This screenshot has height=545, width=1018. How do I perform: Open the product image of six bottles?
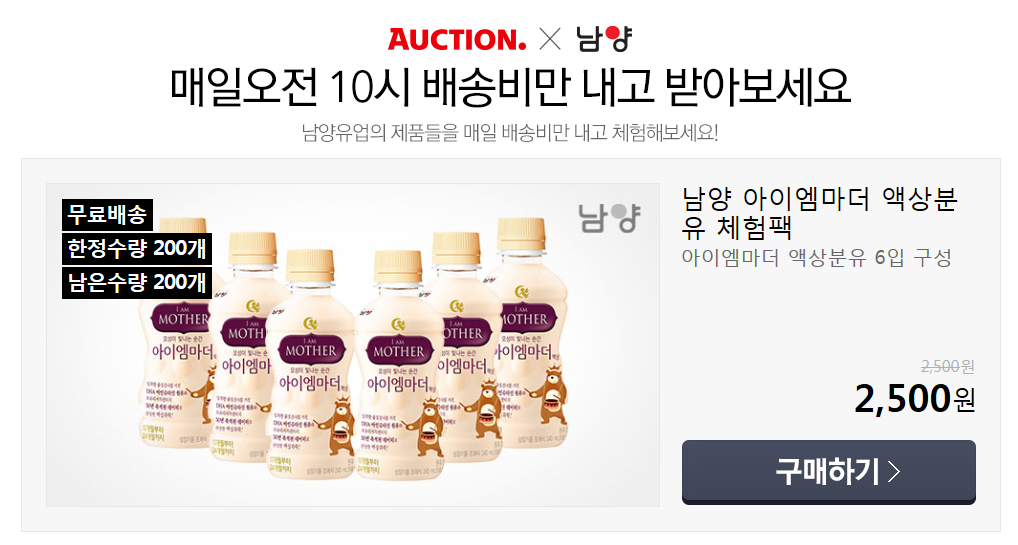pyautogui.click(x=353, y=345)
